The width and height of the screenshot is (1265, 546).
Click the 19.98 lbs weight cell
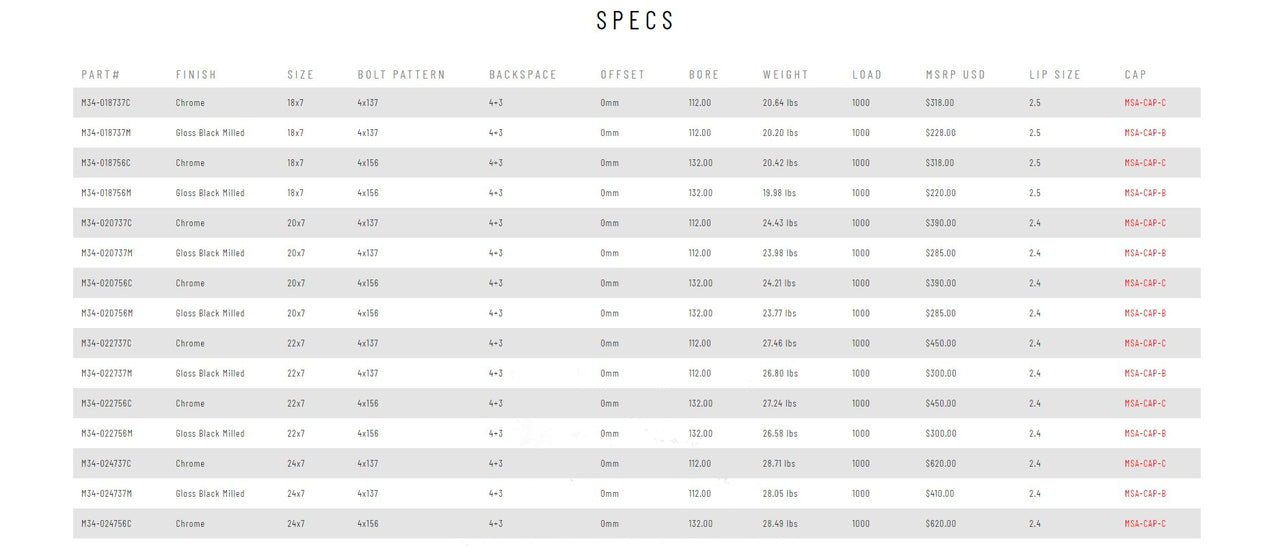click(779, 193)
